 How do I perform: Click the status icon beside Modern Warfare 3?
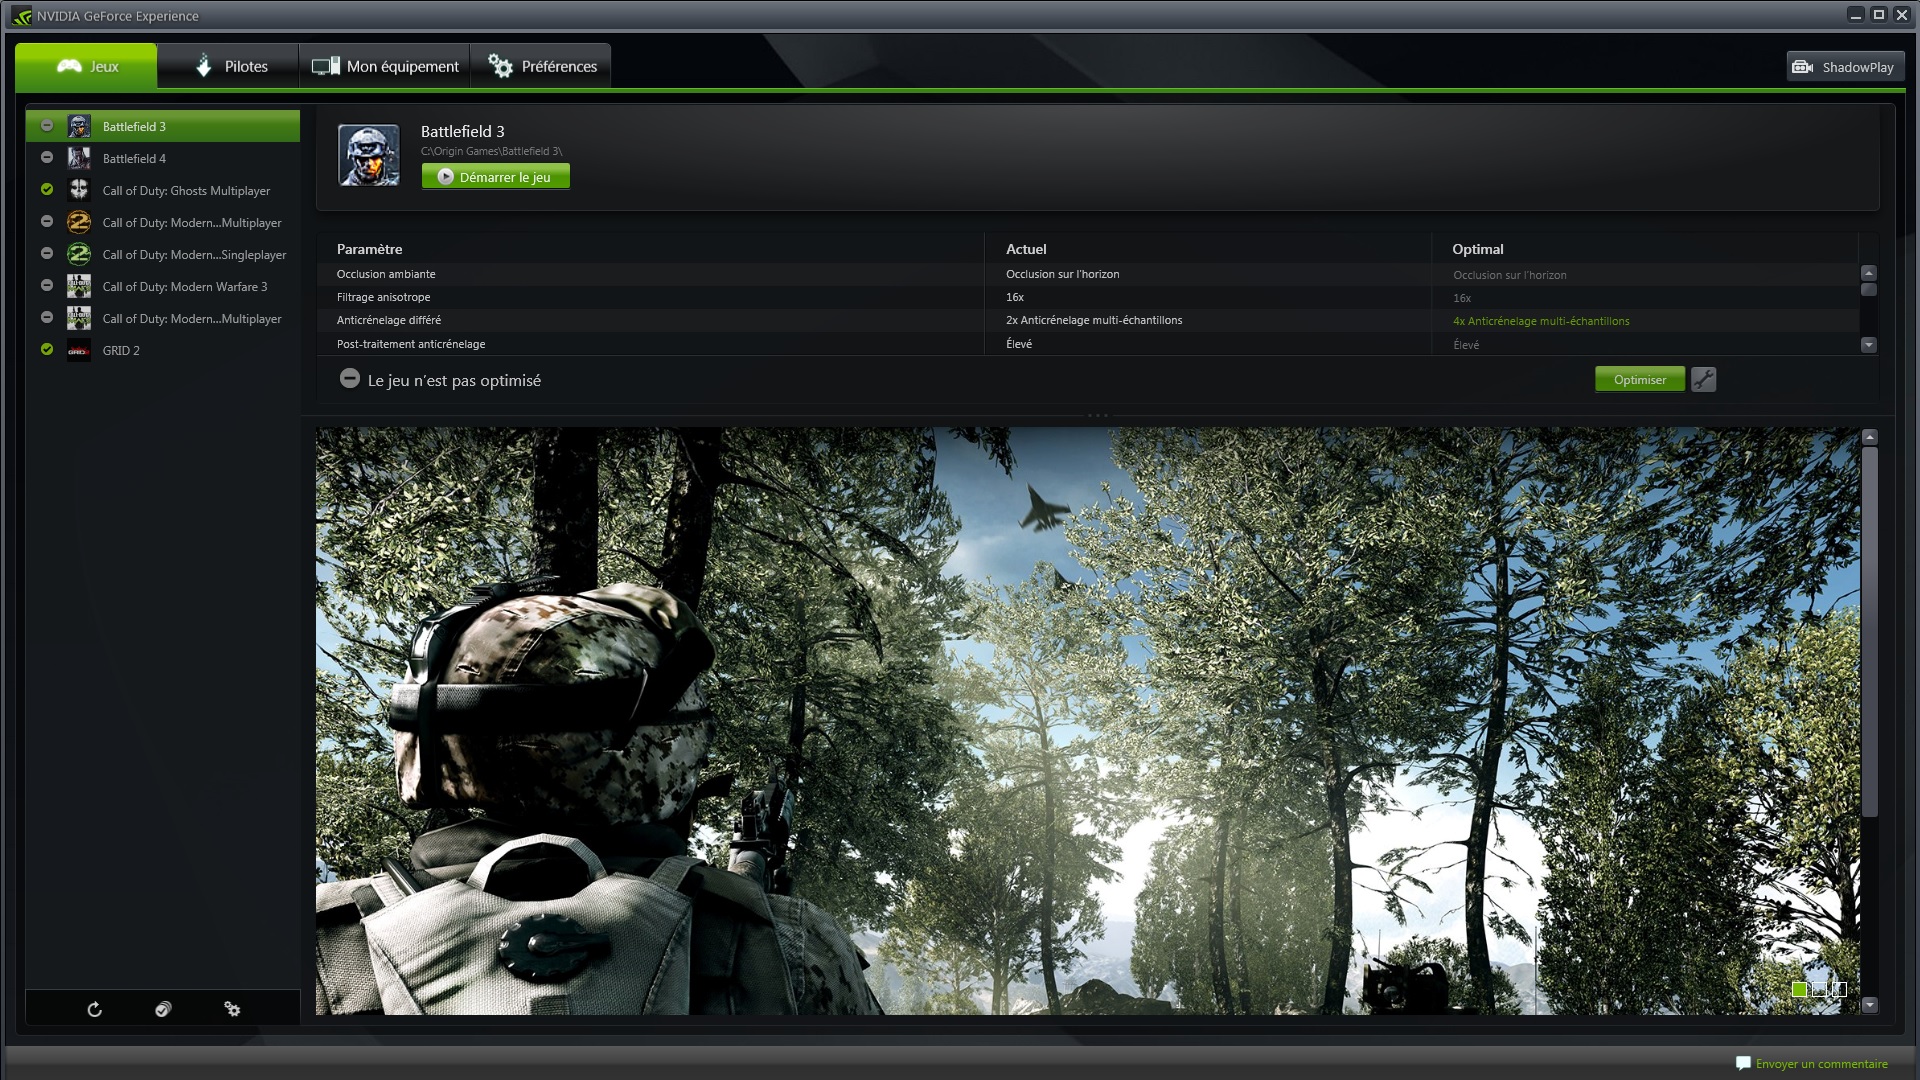tap(47, 285)
